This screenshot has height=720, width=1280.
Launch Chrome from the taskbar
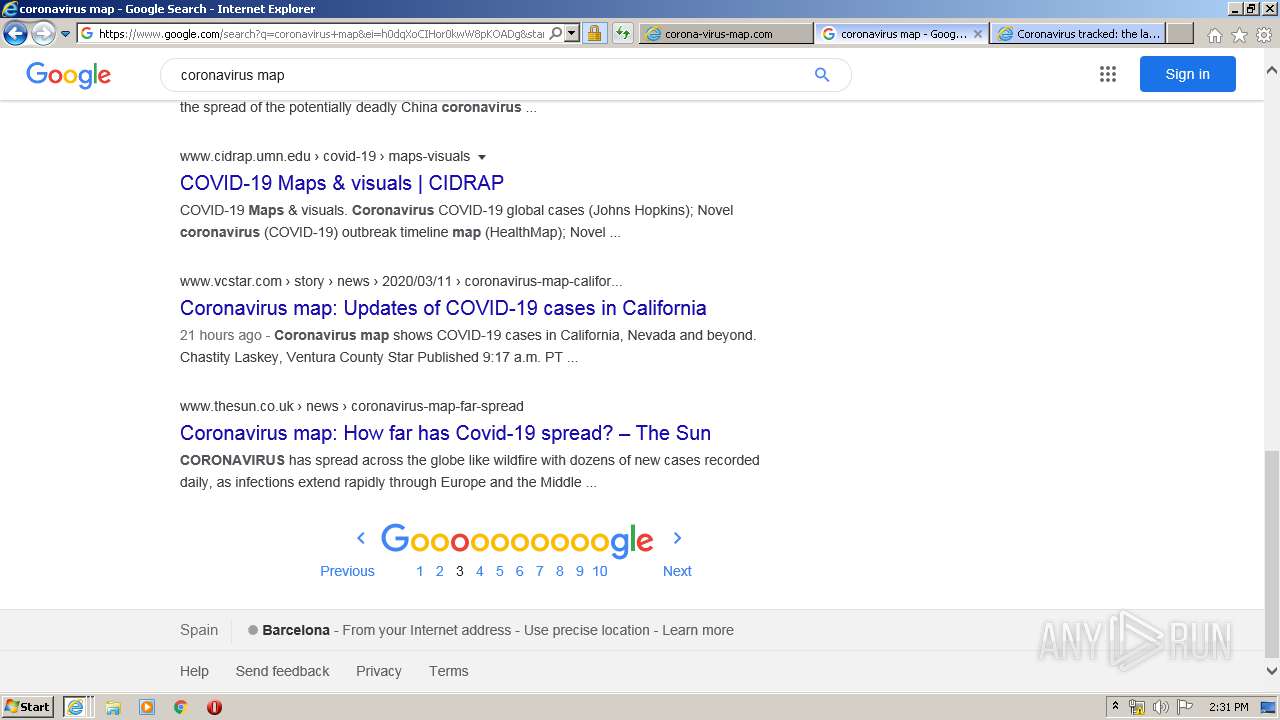point(180,707)
